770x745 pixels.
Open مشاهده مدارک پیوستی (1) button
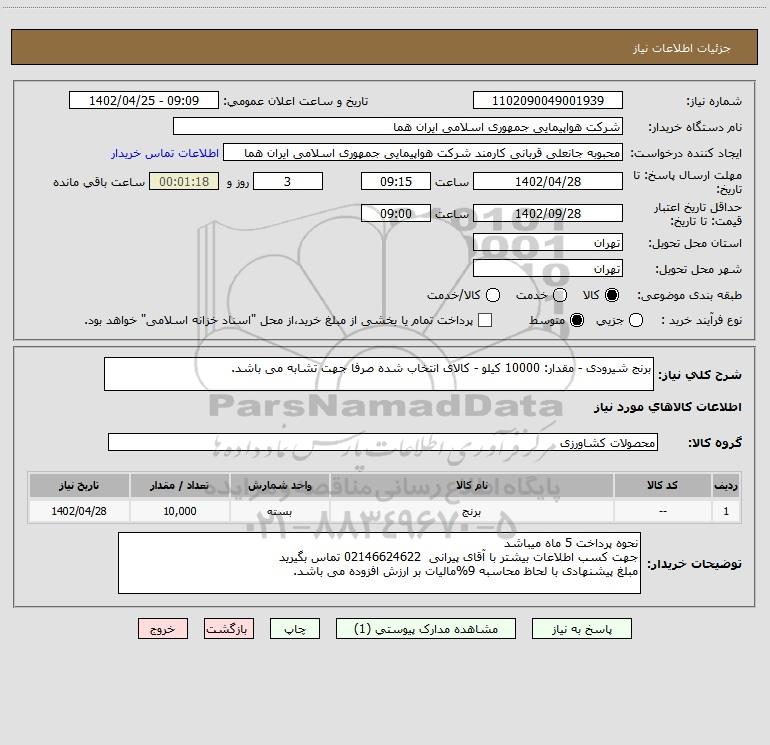pyautogui.click(x=426, y=629)
